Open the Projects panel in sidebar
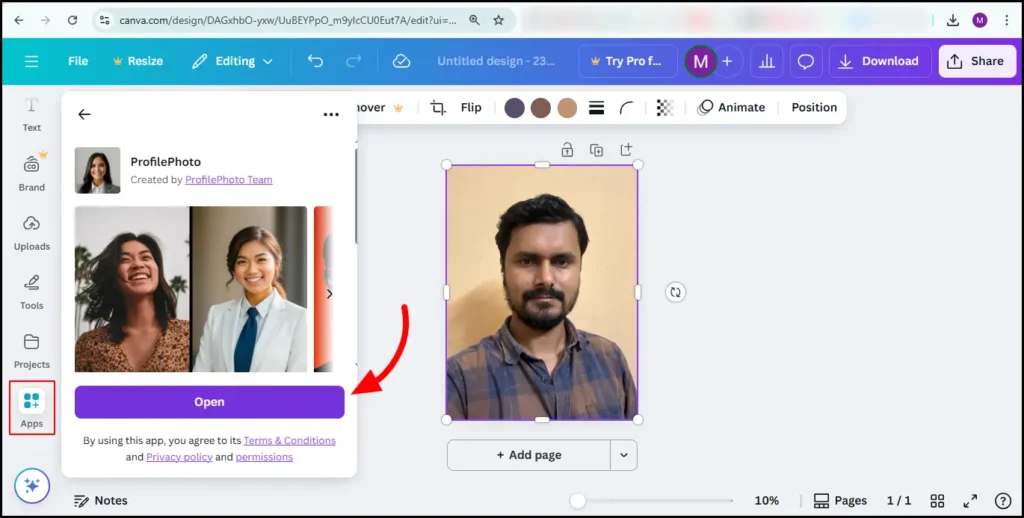 (x=31, y=351)
